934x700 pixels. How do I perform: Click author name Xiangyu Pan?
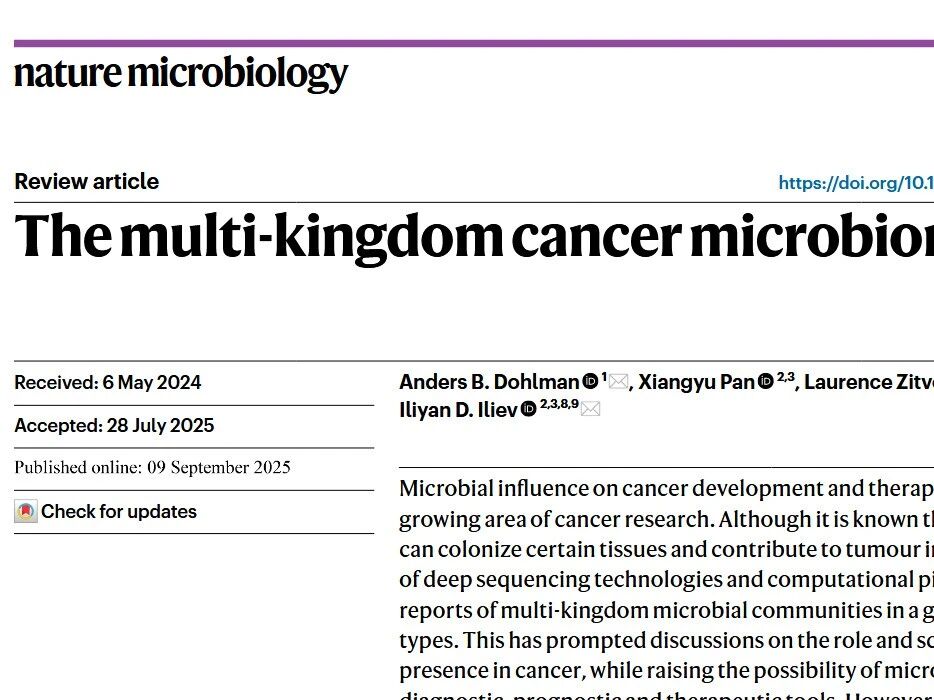696,382
